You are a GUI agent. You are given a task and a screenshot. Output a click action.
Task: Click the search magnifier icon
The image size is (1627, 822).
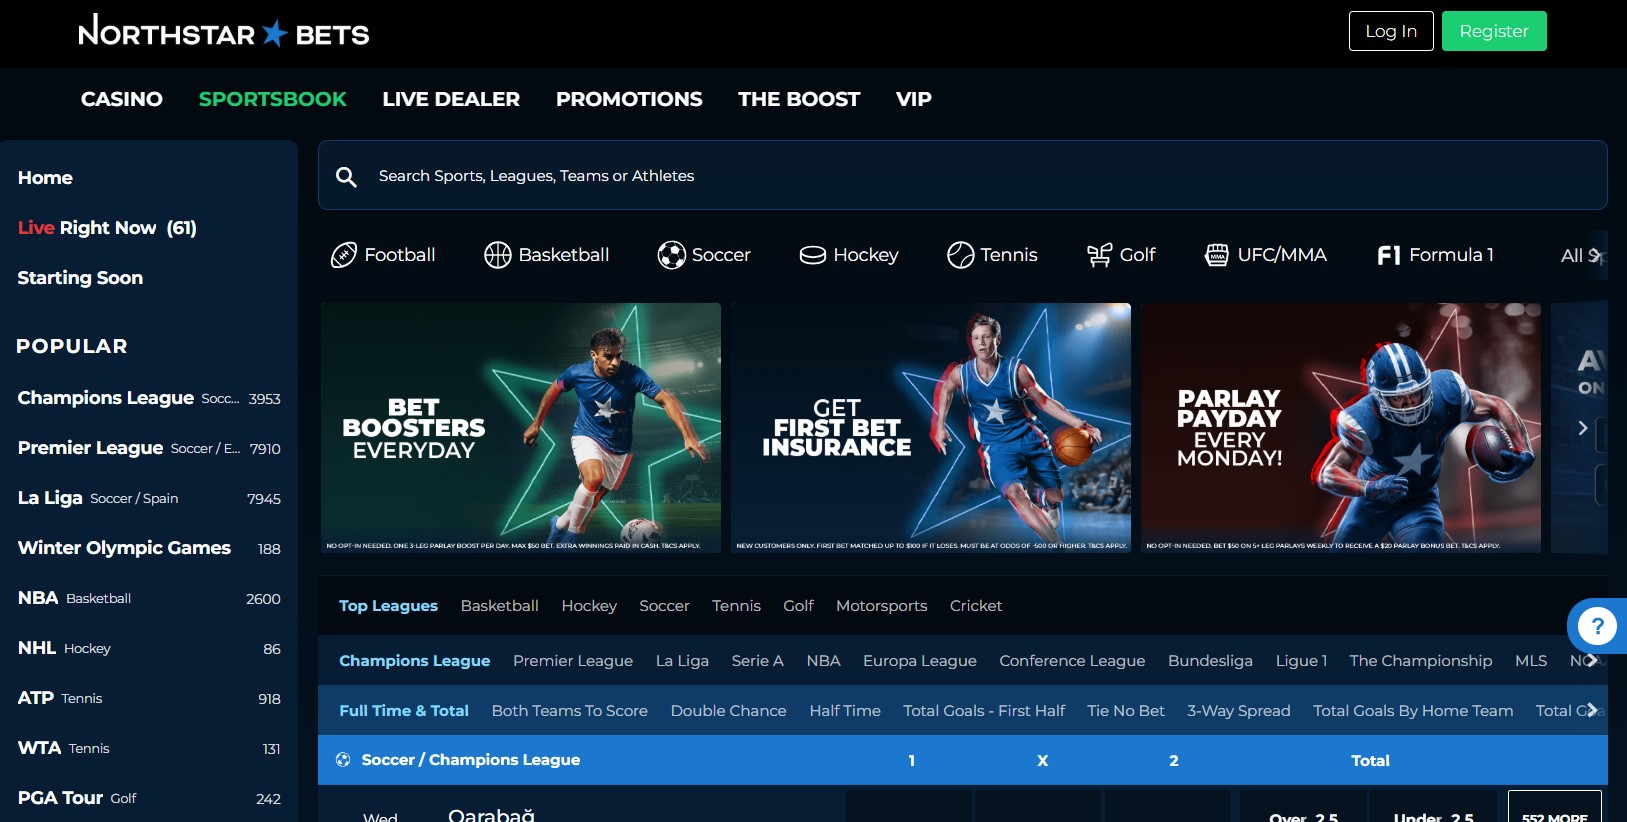[346, 177]
